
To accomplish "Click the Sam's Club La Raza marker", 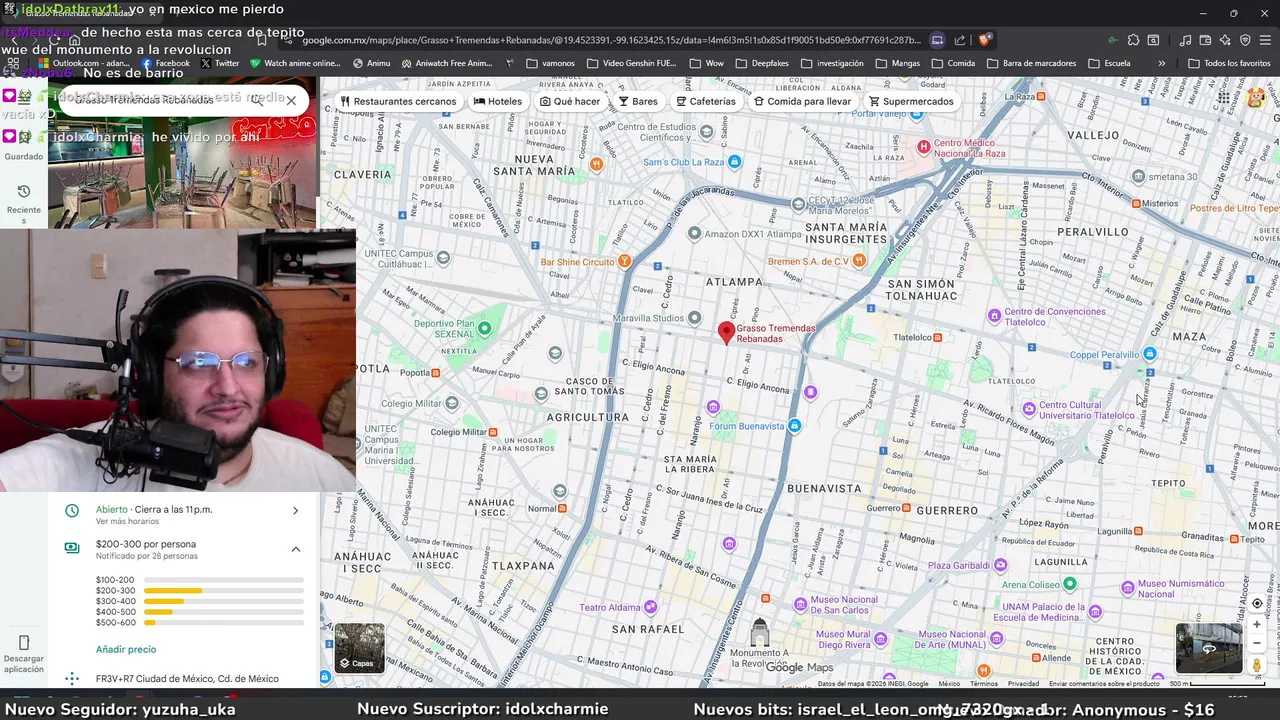I will tap(735, 162).
